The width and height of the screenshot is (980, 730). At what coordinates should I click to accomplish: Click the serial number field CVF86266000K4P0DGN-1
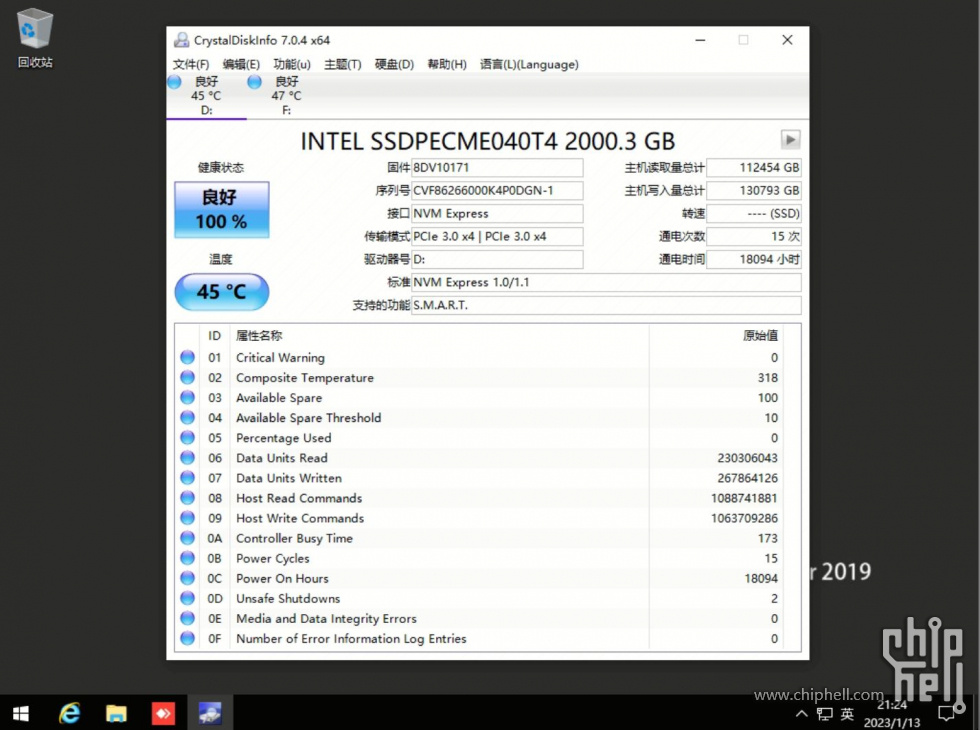(x=497, y=191)
